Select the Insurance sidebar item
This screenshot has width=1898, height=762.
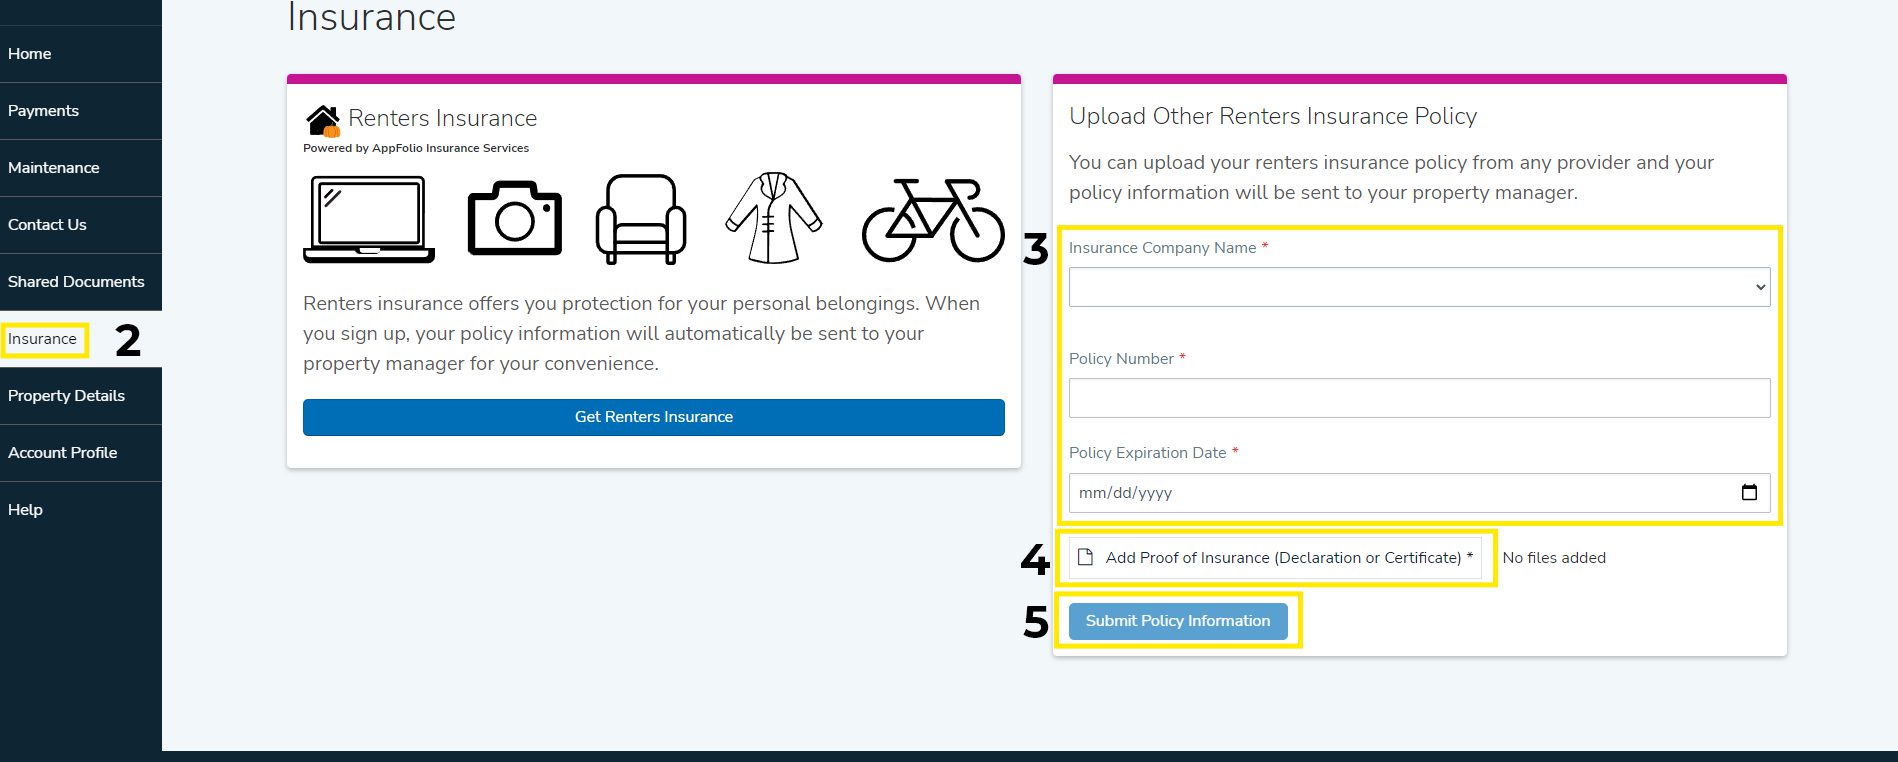42,339
